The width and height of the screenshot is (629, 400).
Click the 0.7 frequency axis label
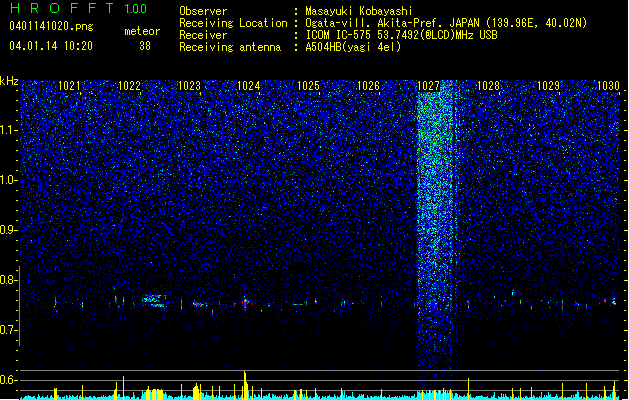[x=7, y=330]
